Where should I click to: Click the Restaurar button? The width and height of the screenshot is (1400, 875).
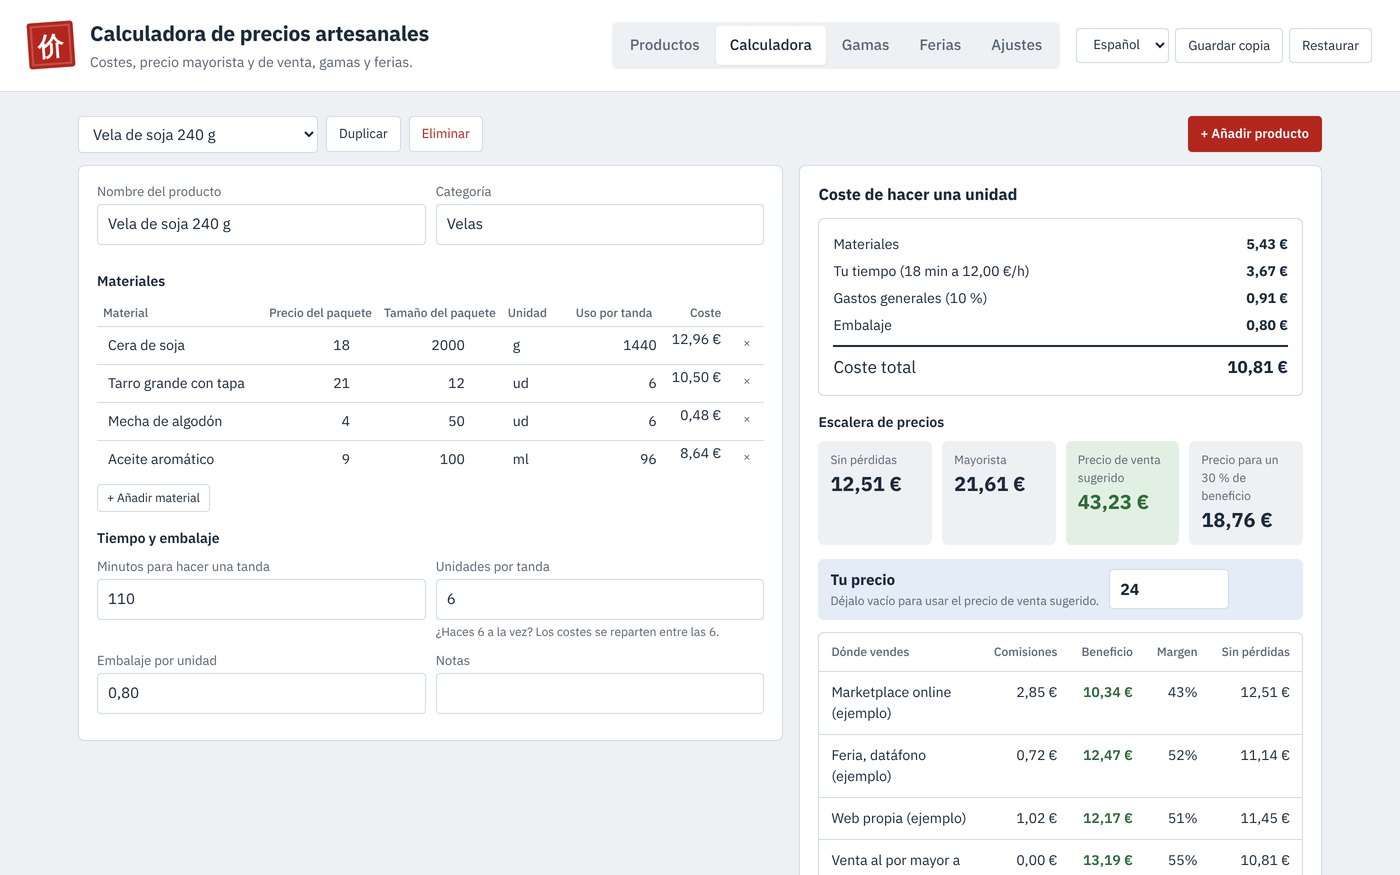1330,45
